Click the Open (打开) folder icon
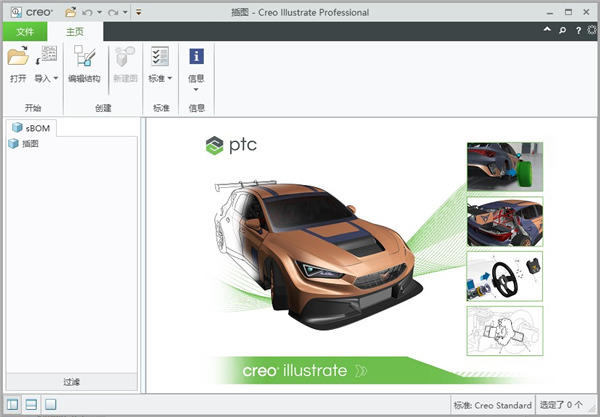The image size is (600, 417). pyautogui.click(x=17, y=57)
